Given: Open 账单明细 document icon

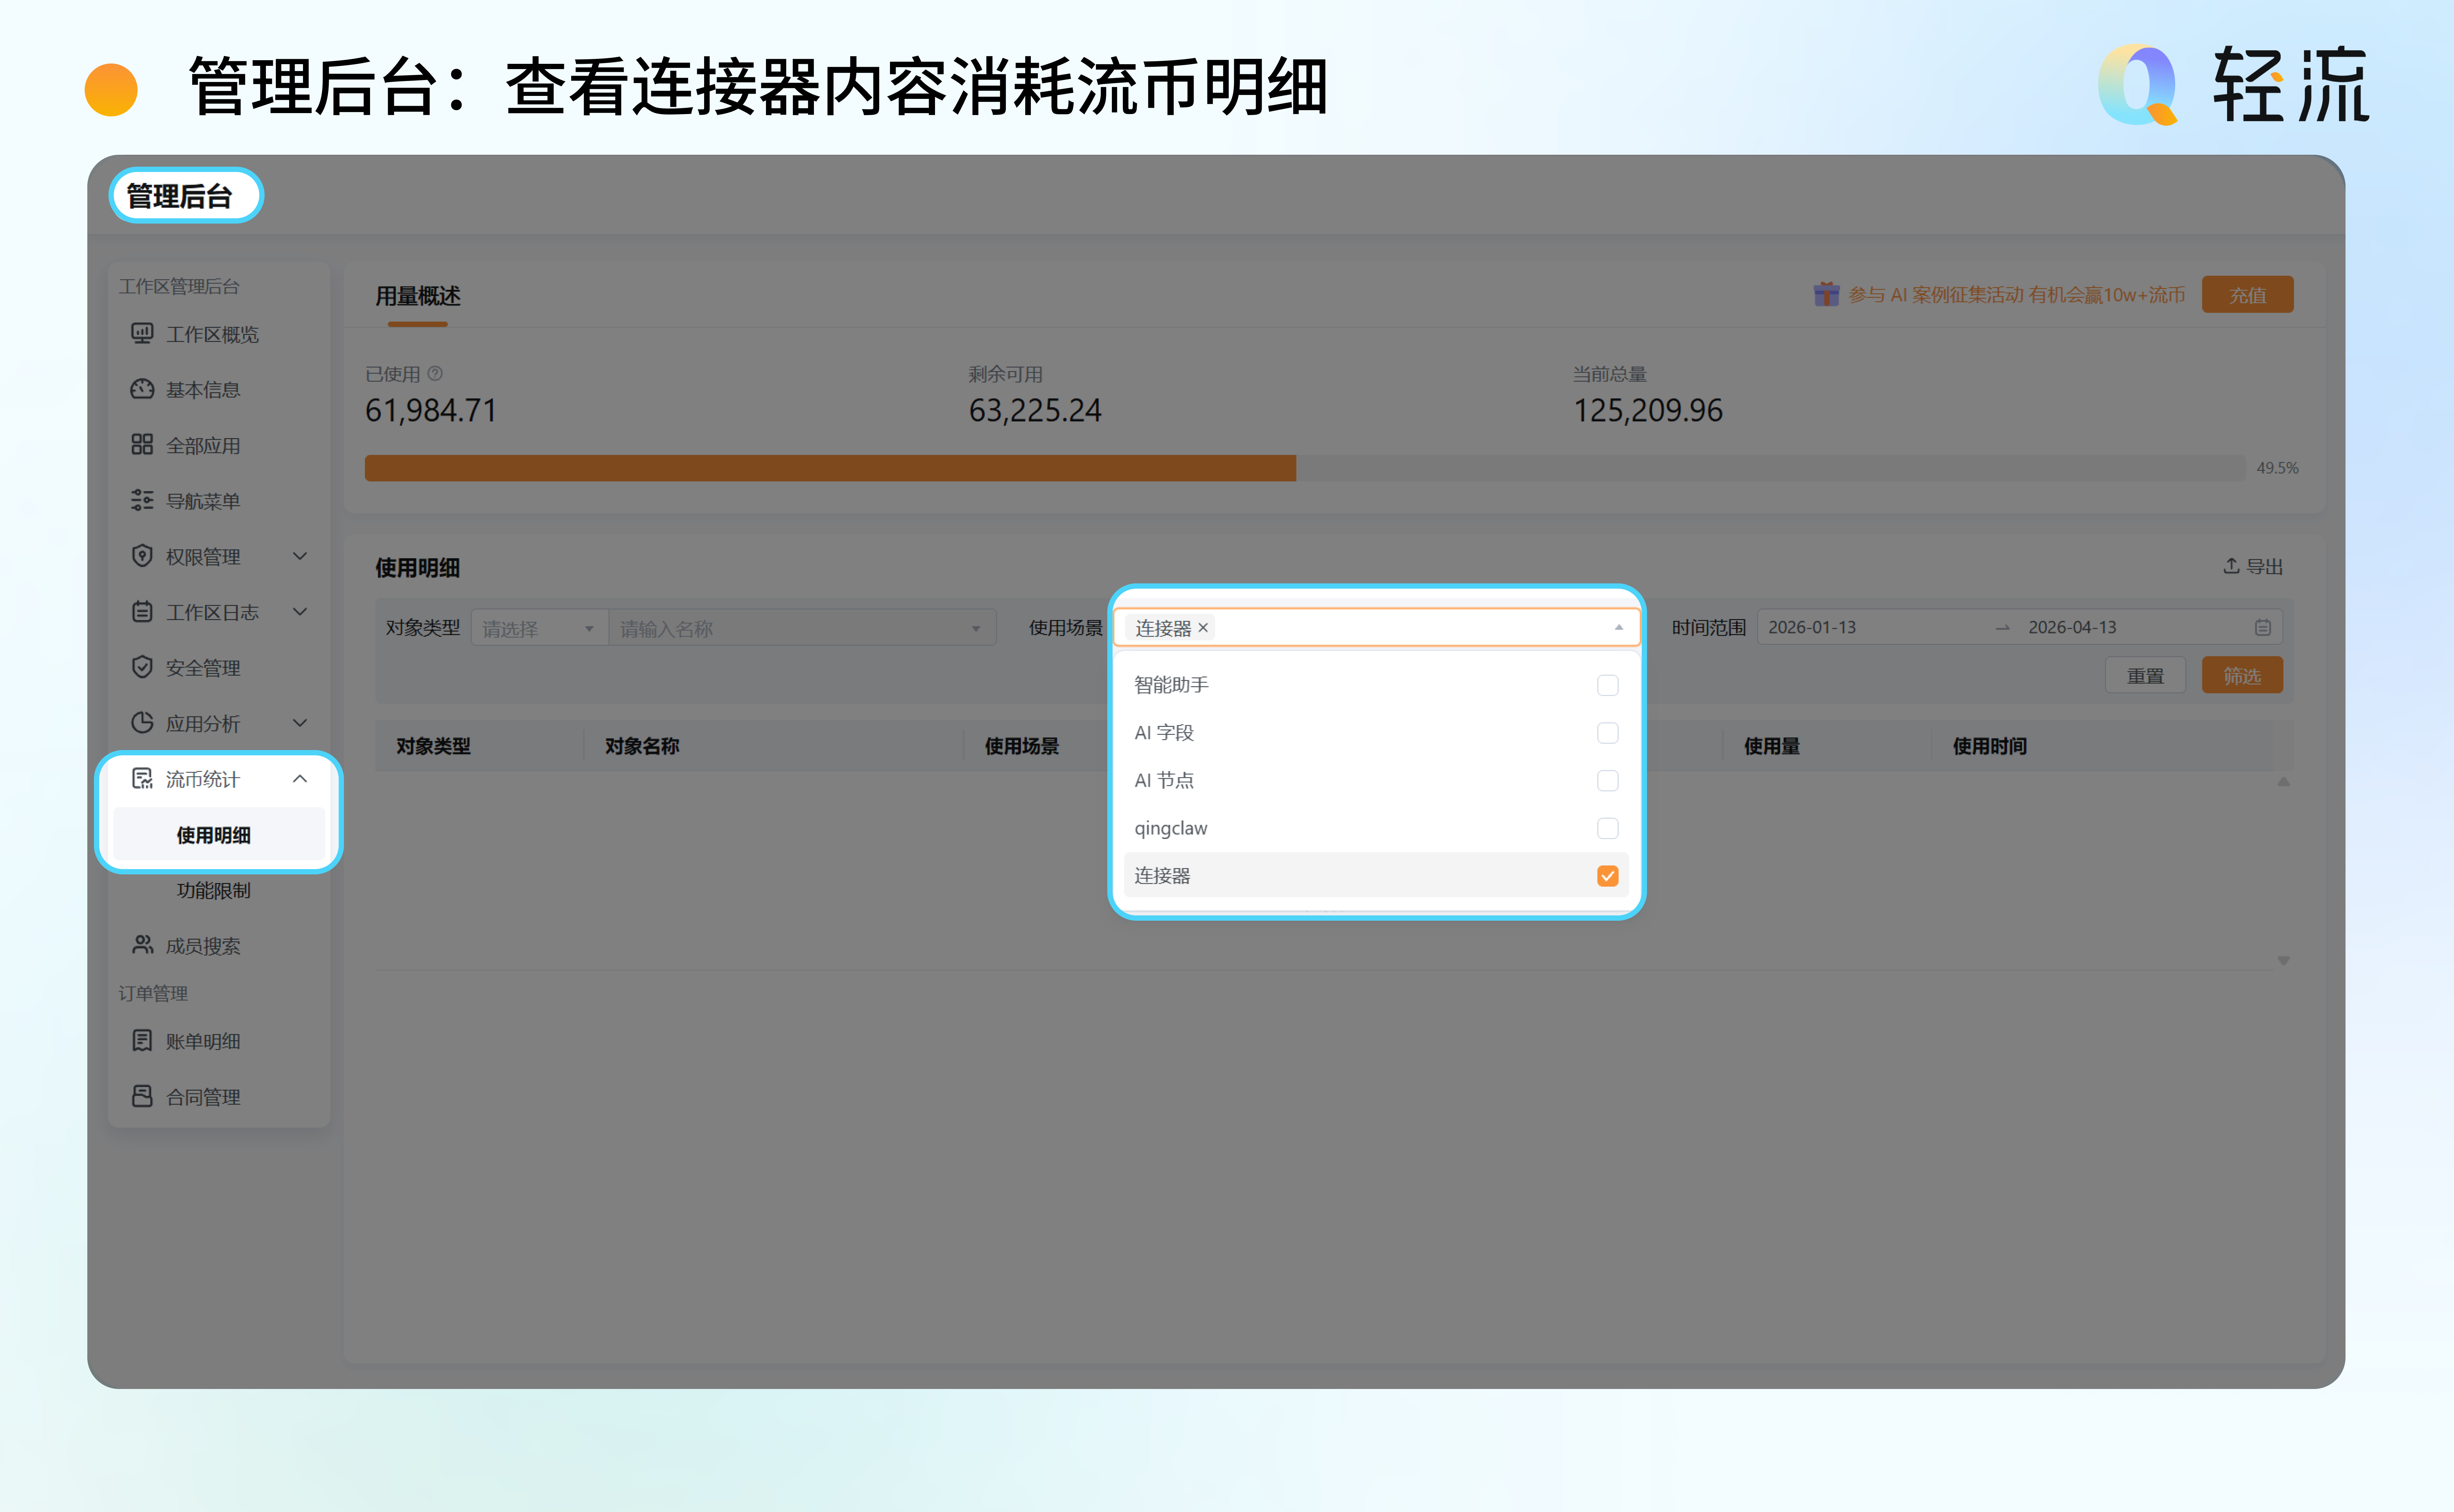Looking at the screenshot, I should (142, 1040).
